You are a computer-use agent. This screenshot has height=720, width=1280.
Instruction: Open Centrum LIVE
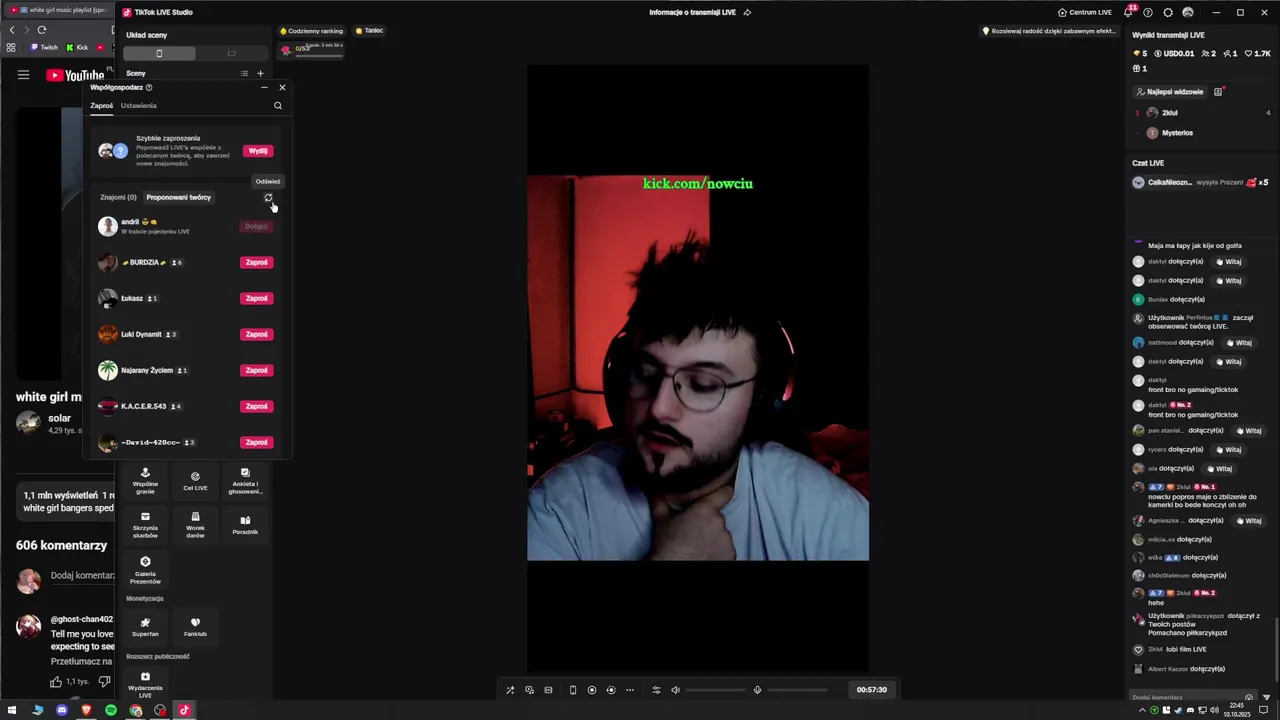1085,12
